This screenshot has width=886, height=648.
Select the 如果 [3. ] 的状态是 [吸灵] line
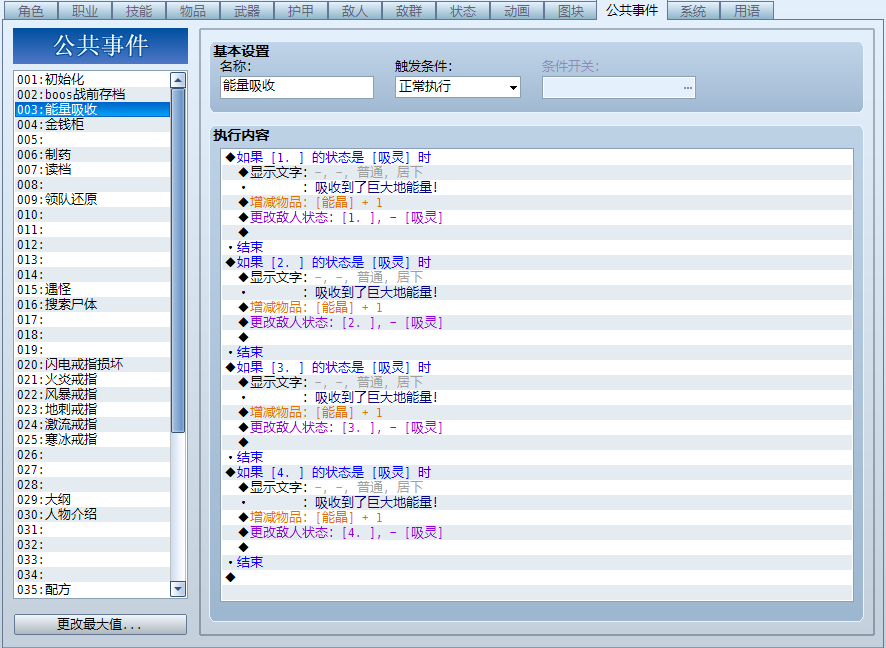coord(537,367)
